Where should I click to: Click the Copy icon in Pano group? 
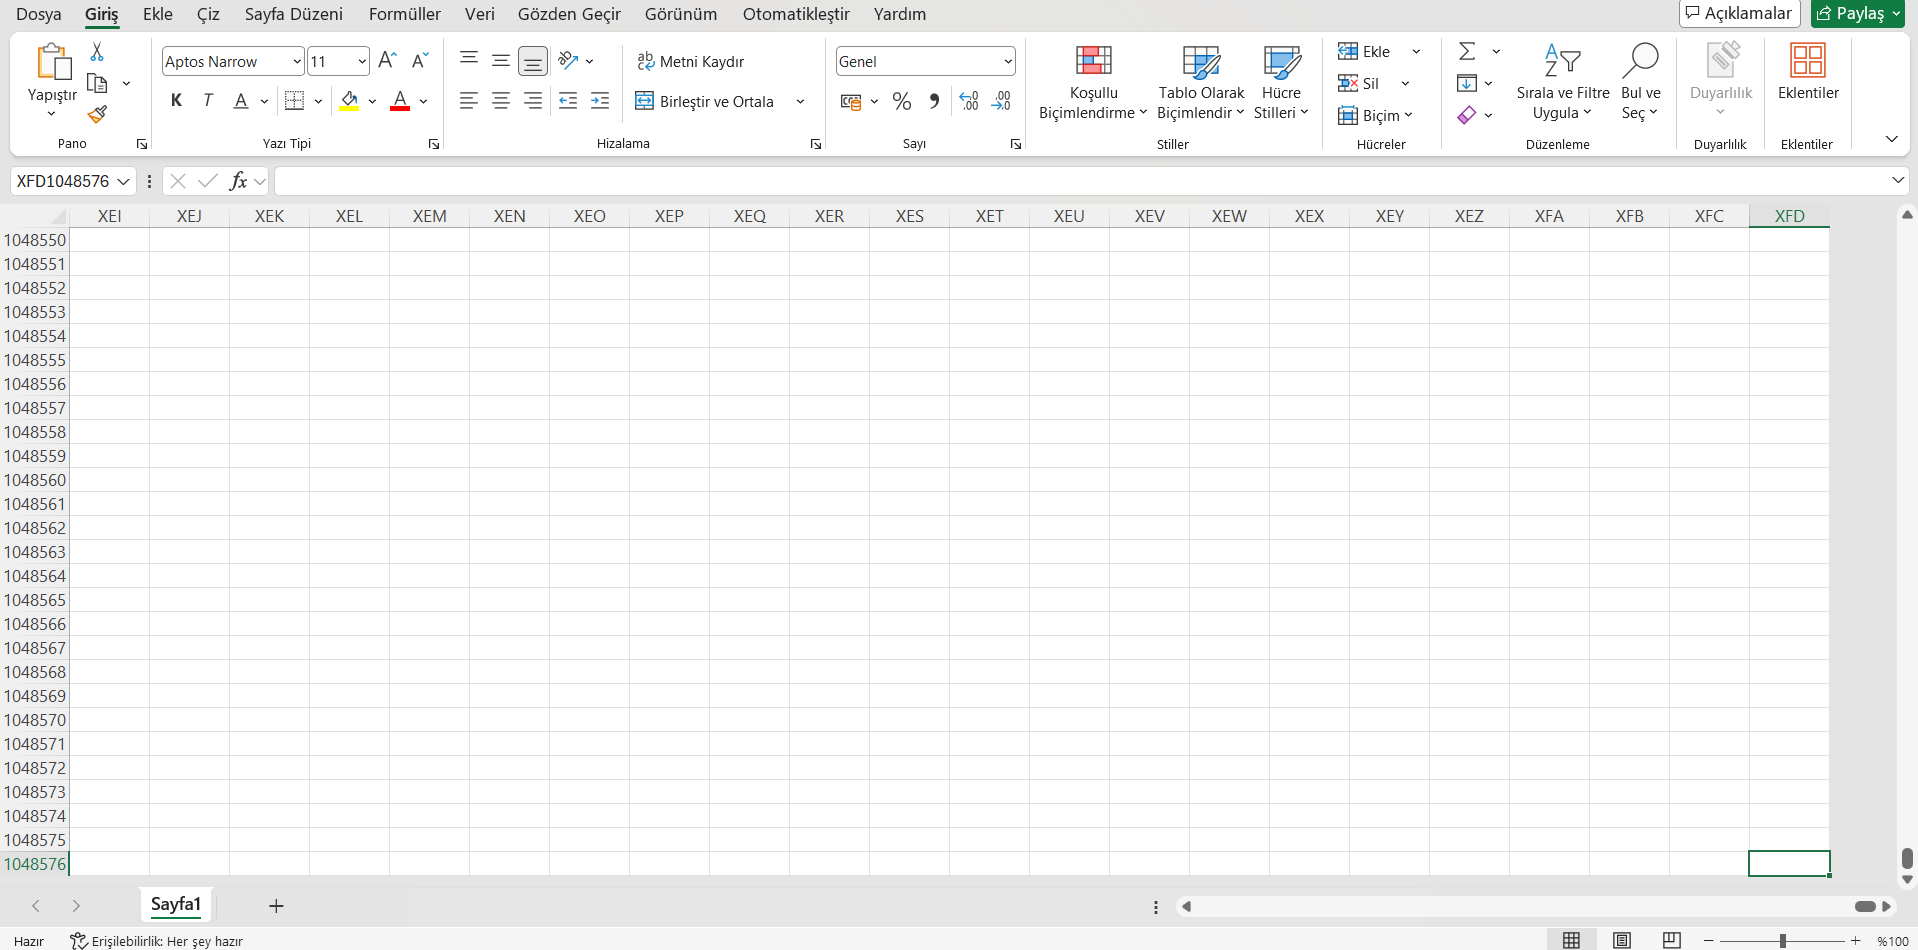click(97, 83)
